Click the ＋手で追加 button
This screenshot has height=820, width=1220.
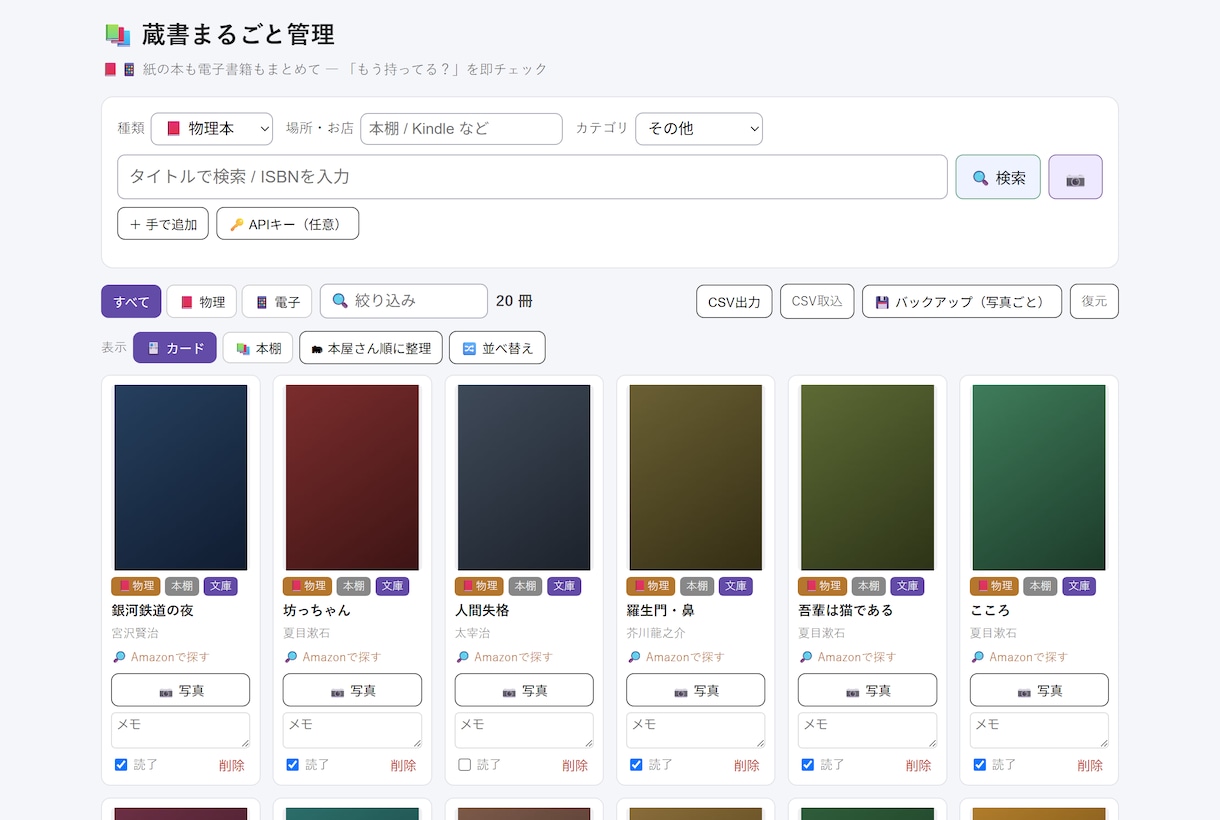(163, 224)
